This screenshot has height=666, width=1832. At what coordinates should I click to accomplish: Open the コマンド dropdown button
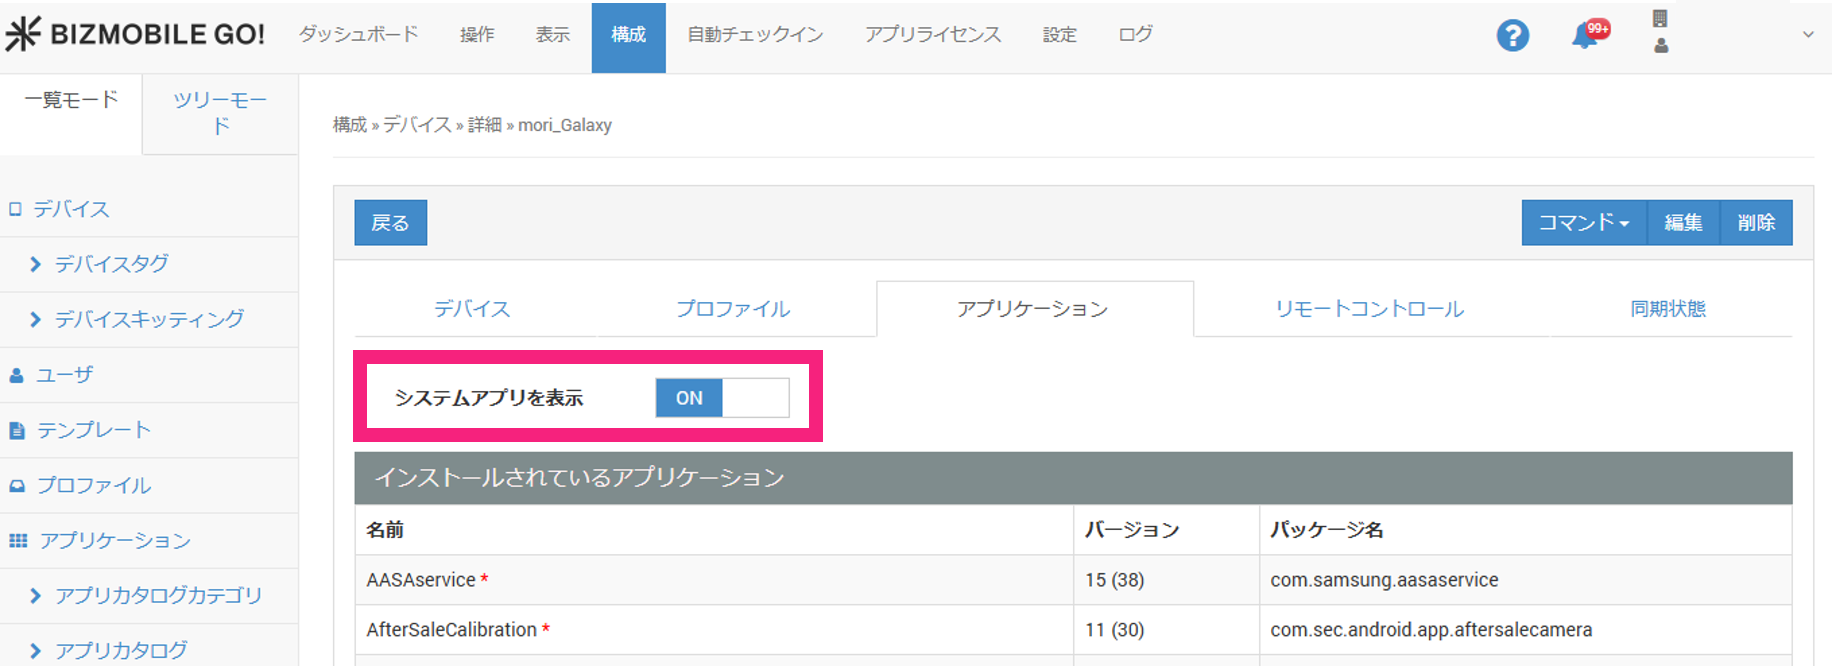click(1583, 223)
